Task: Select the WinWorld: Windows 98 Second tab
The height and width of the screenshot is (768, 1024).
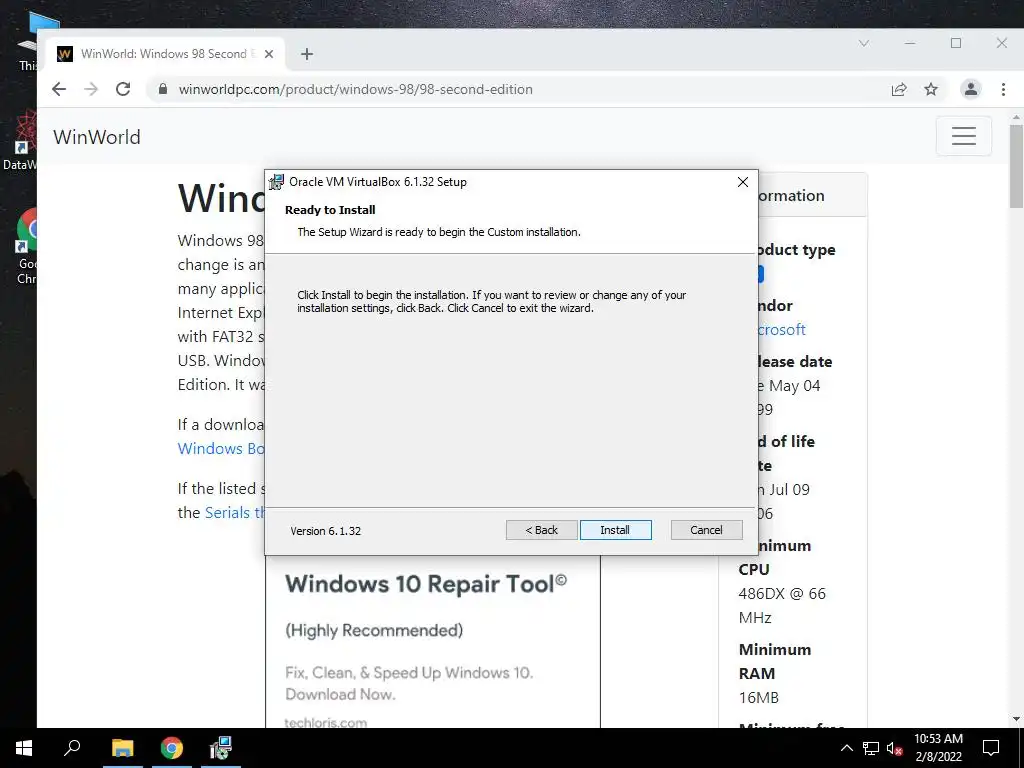Action: point(165,54)
